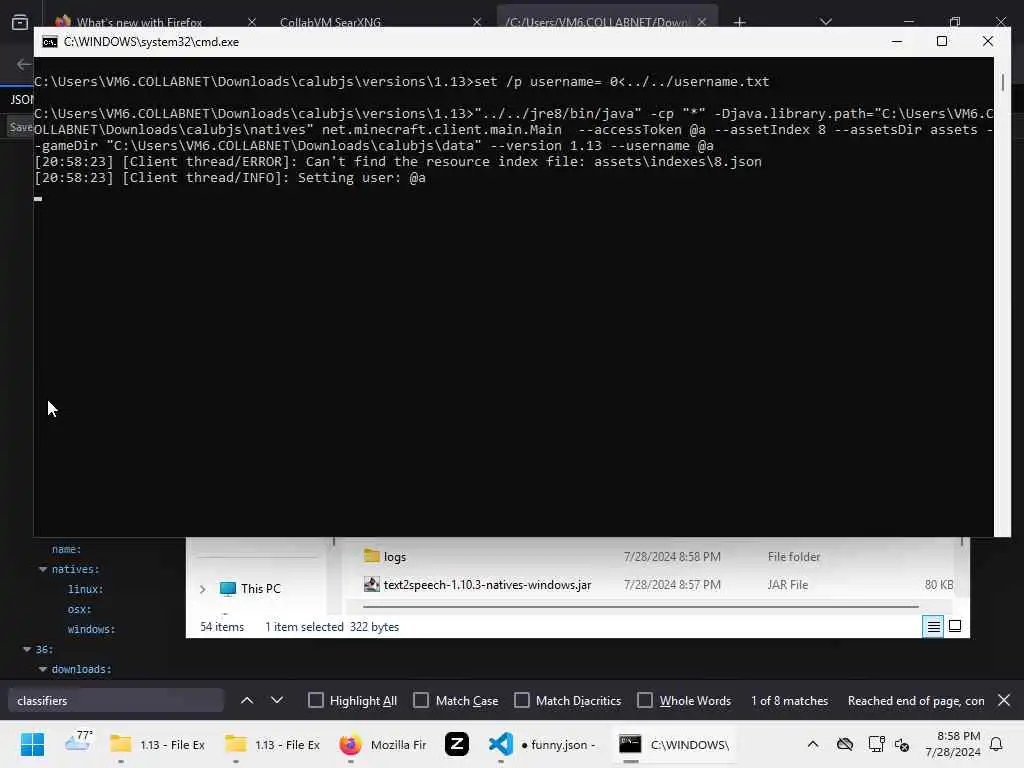Click the "1 of 8 matches" text
The height and width of the screenshot is (768, 1024).
(x=789, y=701)
